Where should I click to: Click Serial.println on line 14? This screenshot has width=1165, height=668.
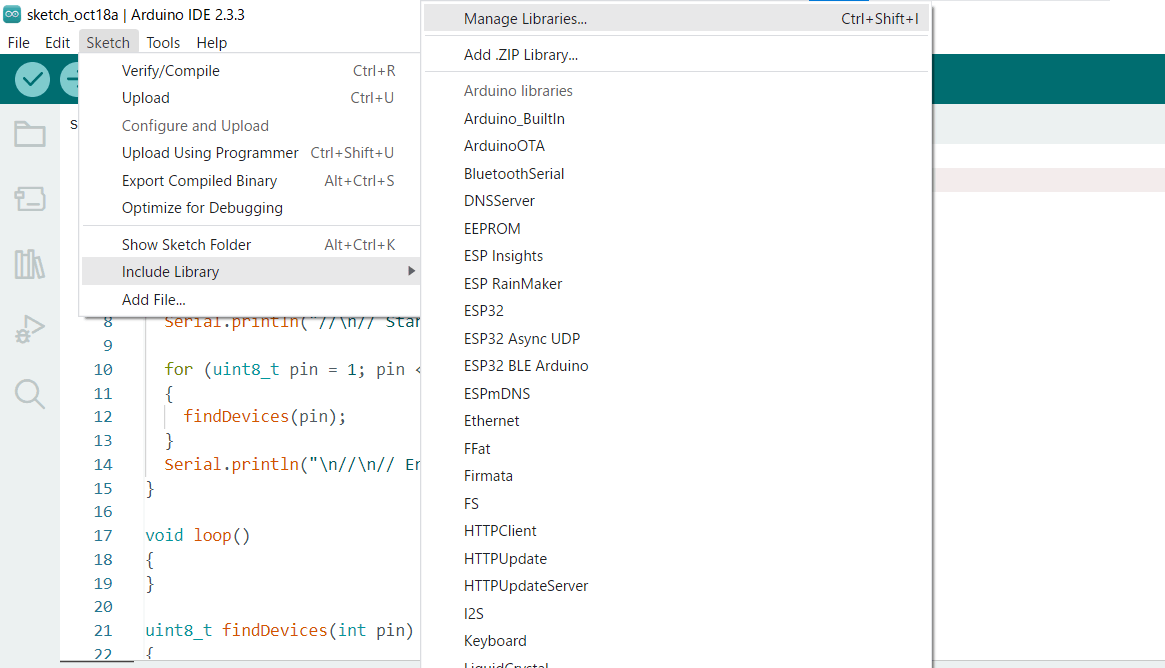[231, 464]
